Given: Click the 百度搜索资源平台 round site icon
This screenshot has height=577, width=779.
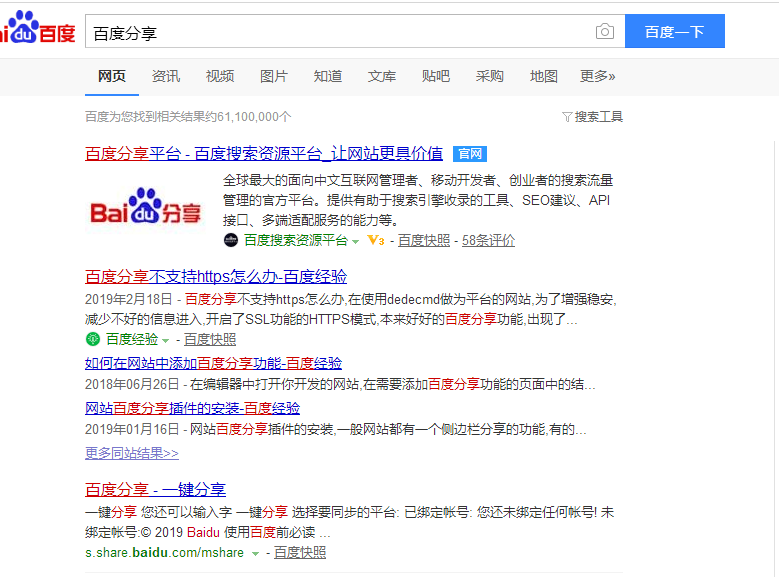Looking at the screenshot, I should [x=231, y=241].
